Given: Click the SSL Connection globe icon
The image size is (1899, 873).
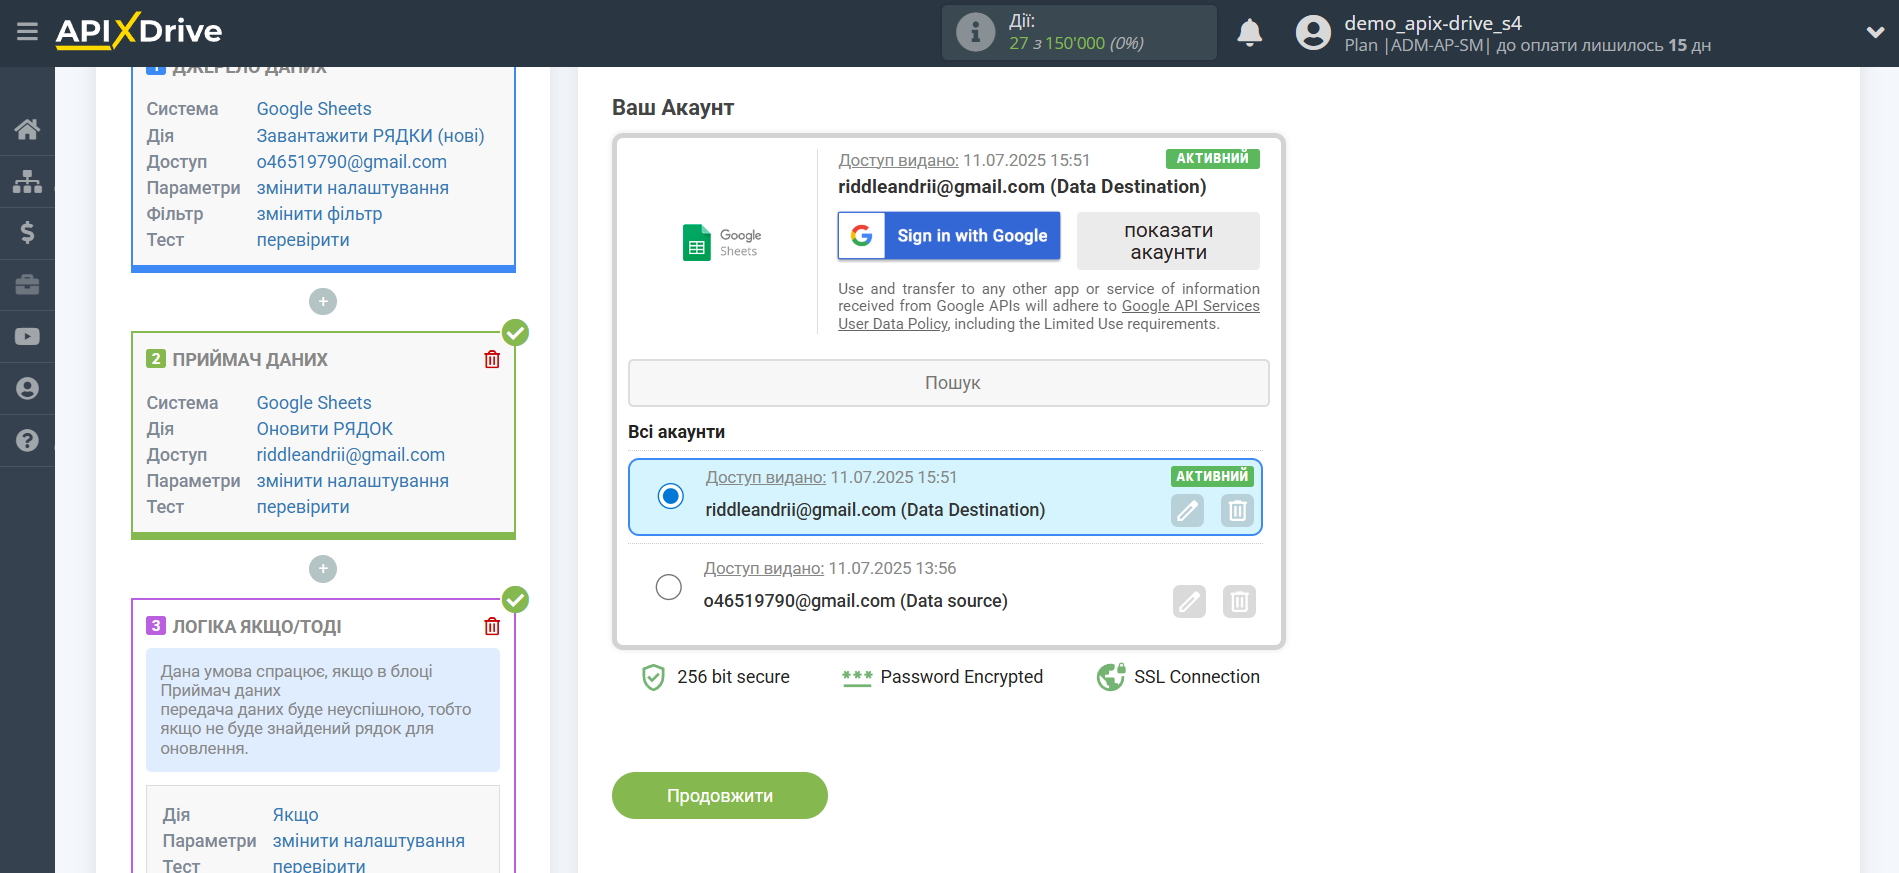Looking at the screenshot, I should click(1111, 678).
